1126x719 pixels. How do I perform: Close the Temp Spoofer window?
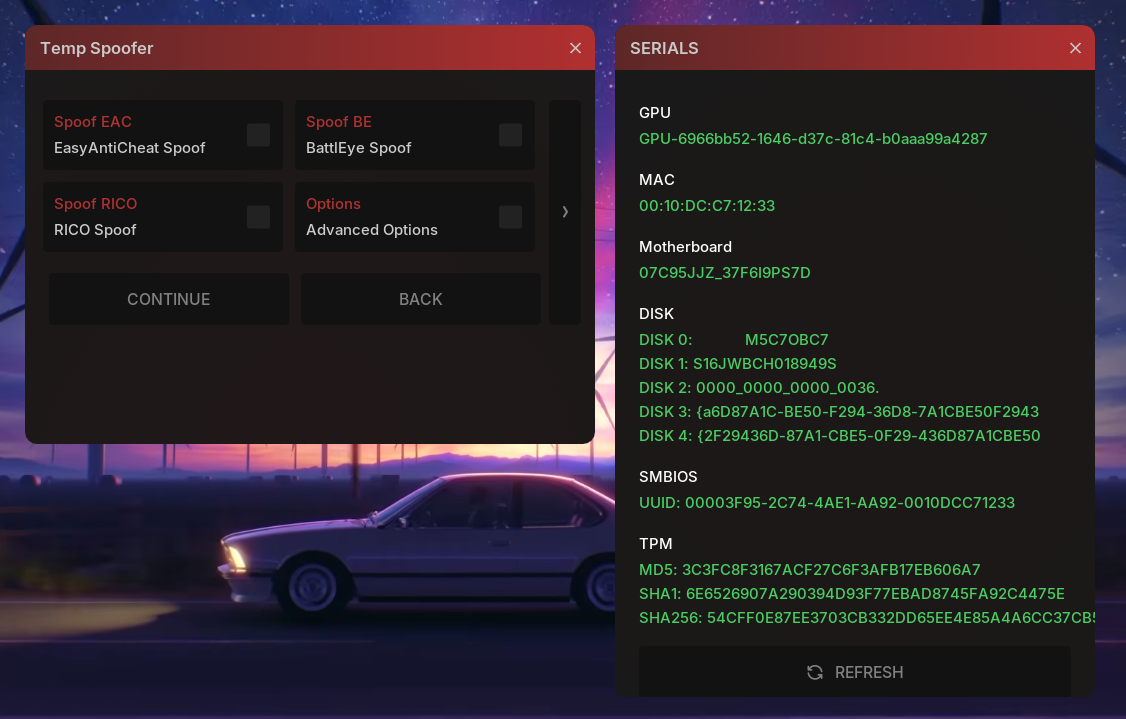pyautogui.click(x=575, y=48)
